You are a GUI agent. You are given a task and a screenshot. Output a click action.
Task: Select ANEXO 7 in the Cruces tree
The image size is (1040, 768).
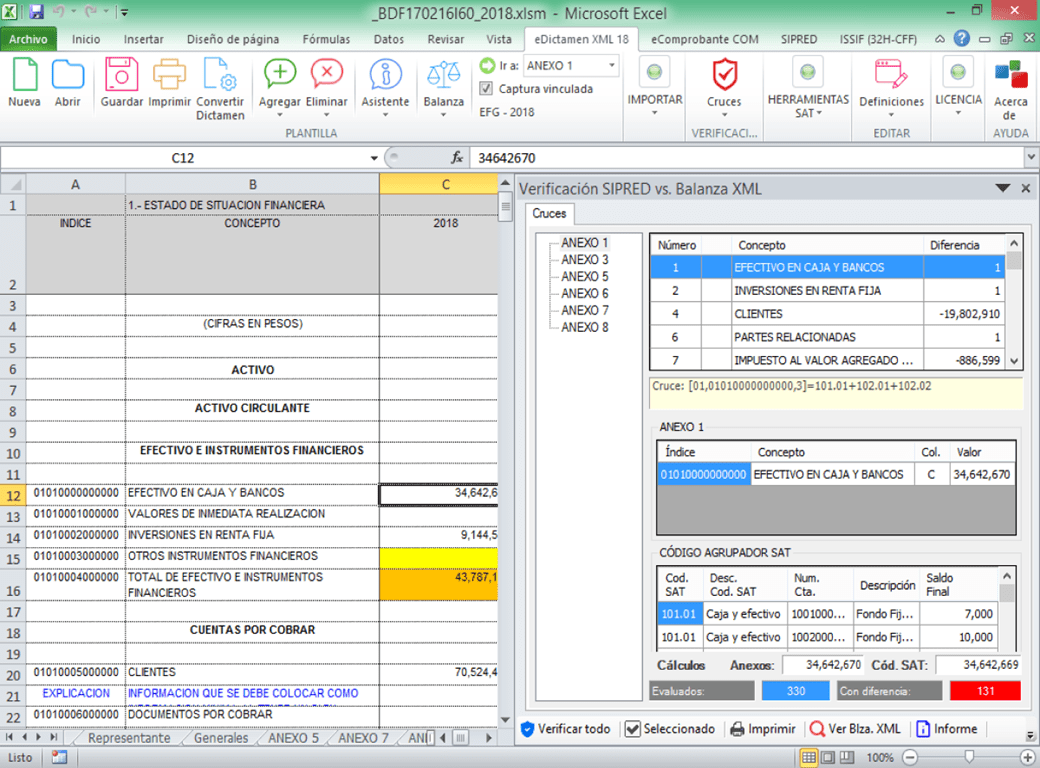584,310
